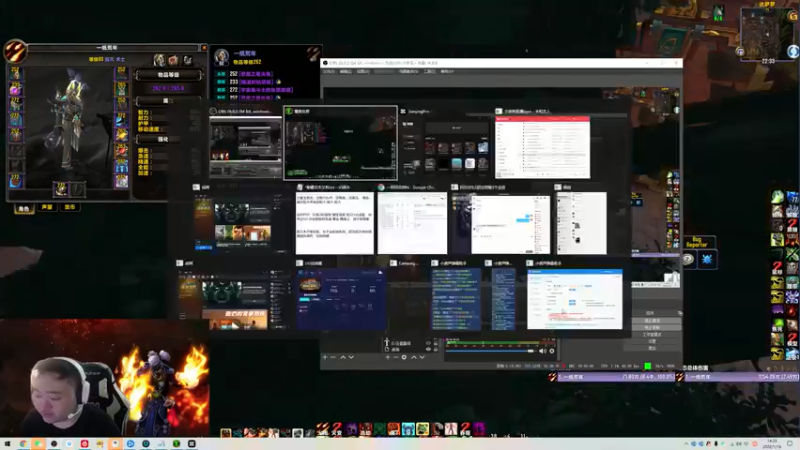Click the neck equipment slot icon

point(15,89)
